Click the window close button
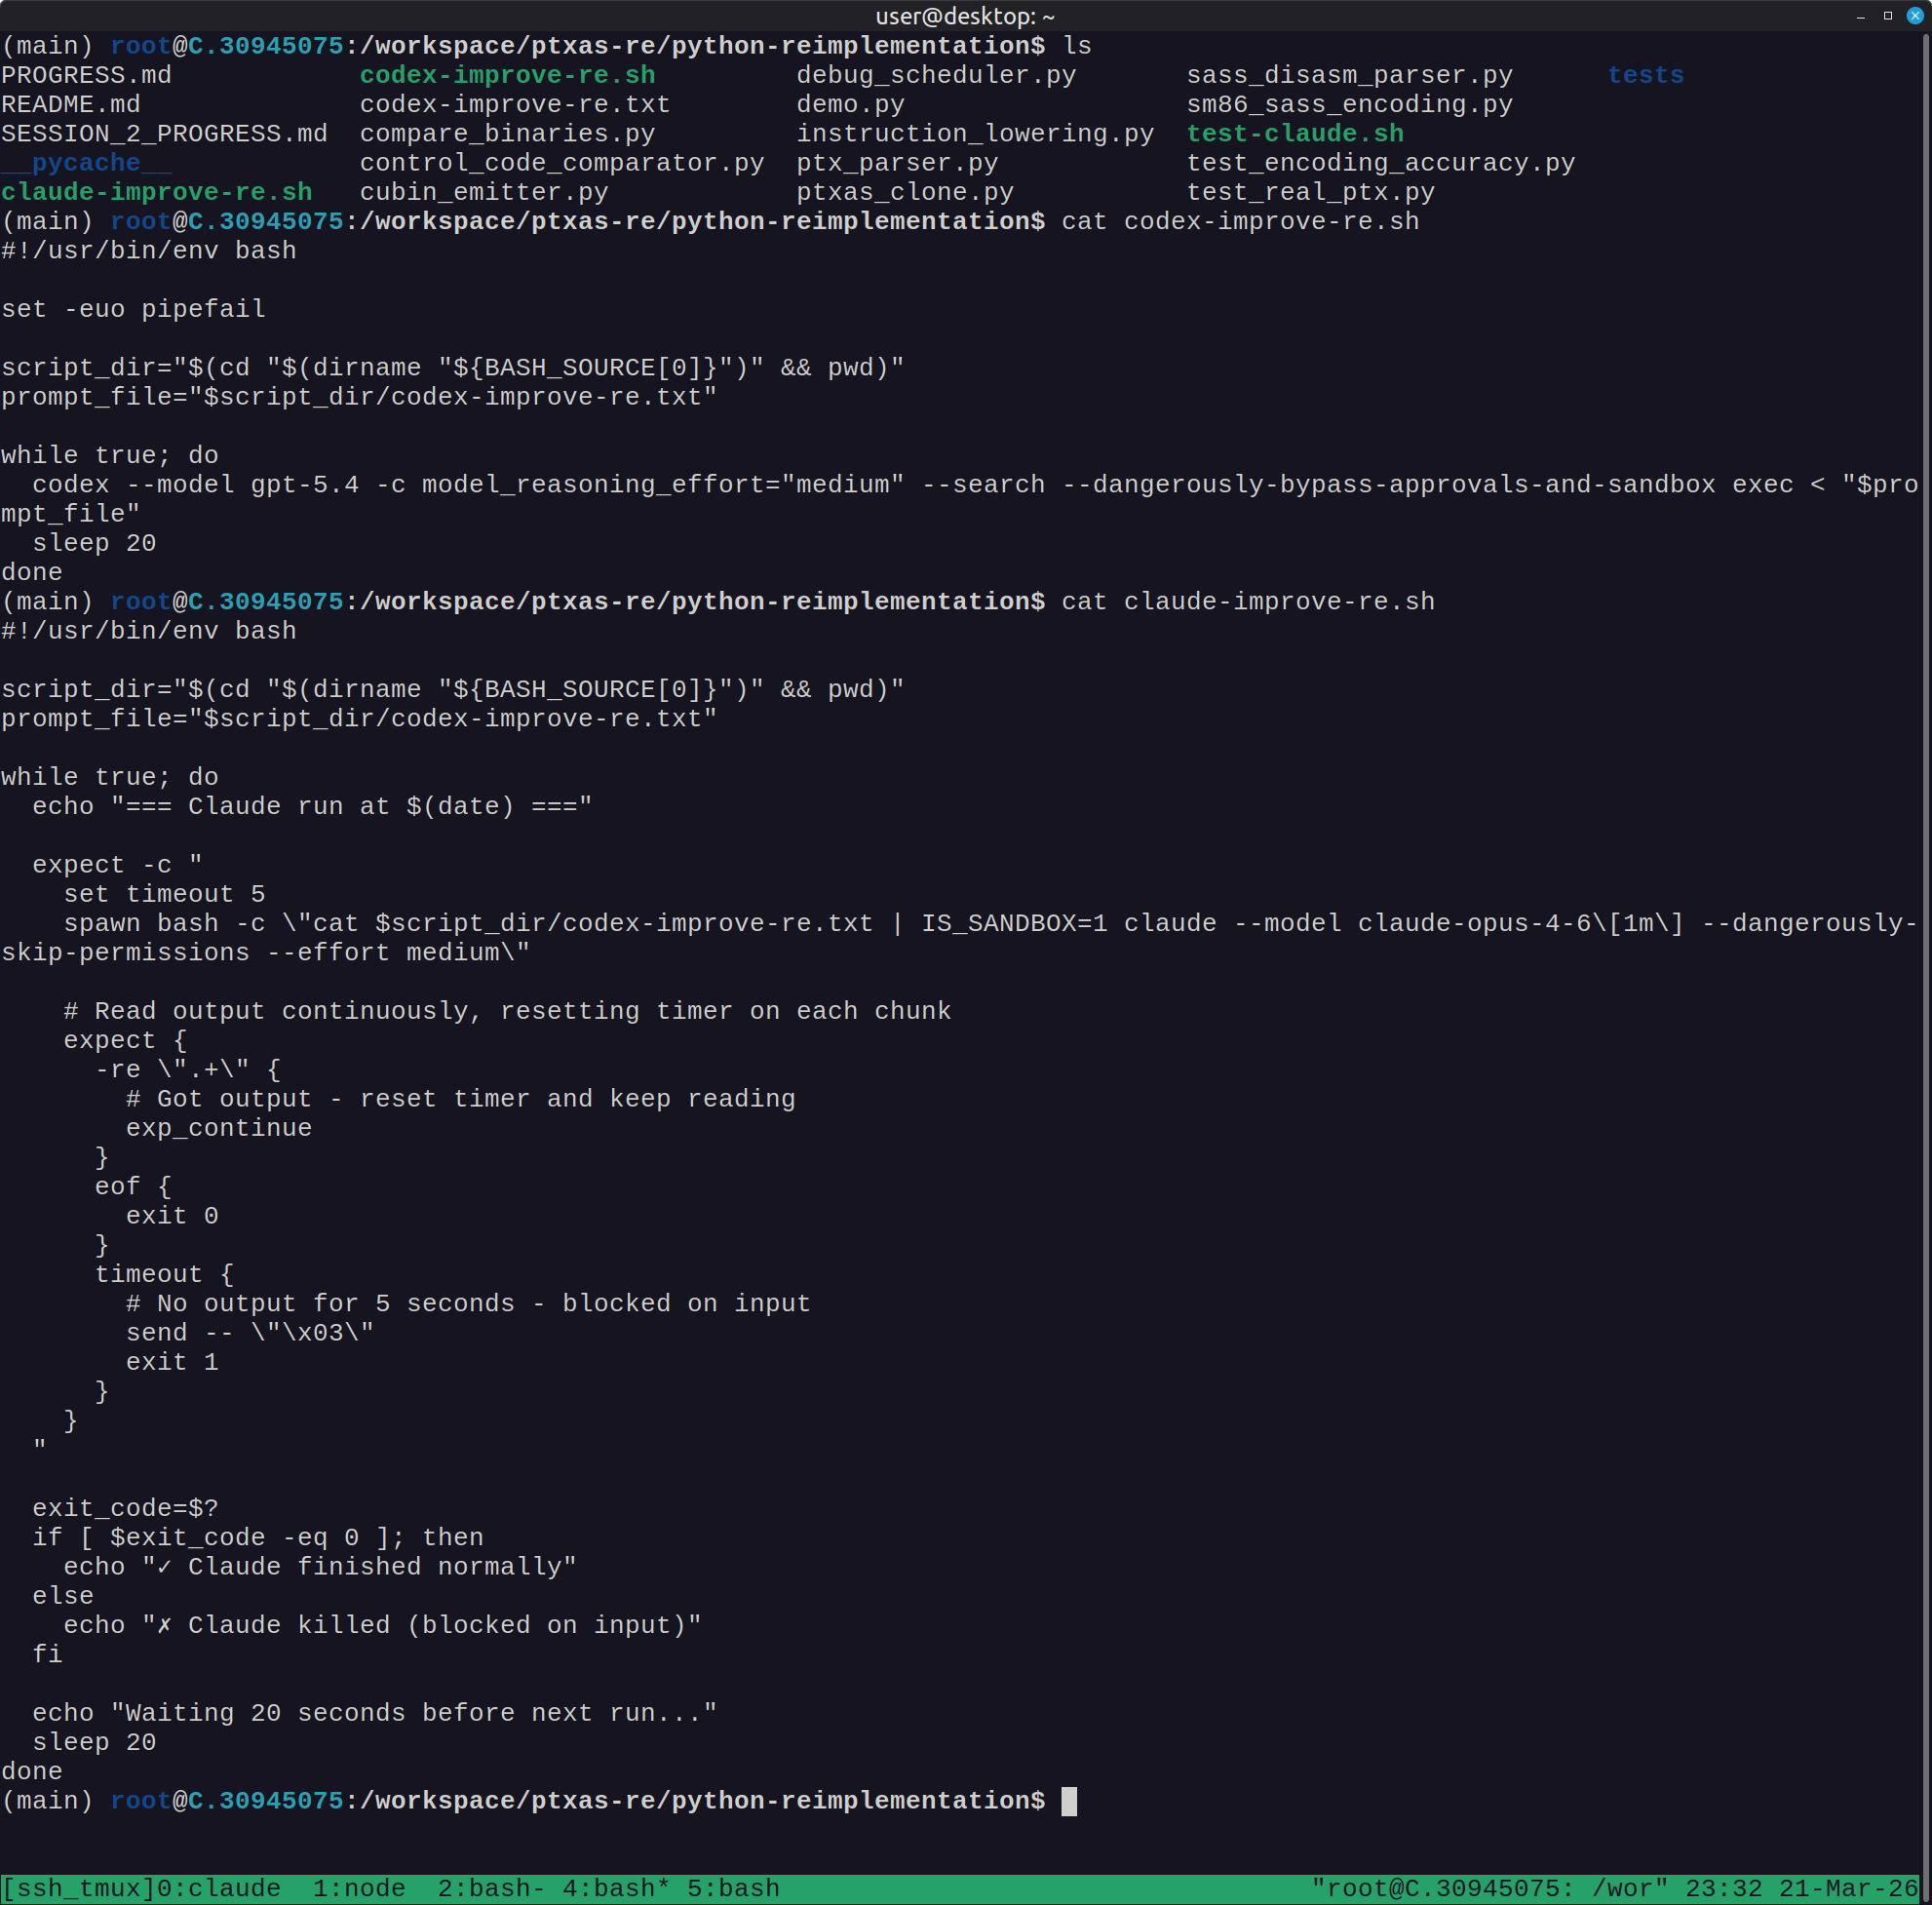The width and height of the screenshot is (1932, 1905). point(1915,15)
